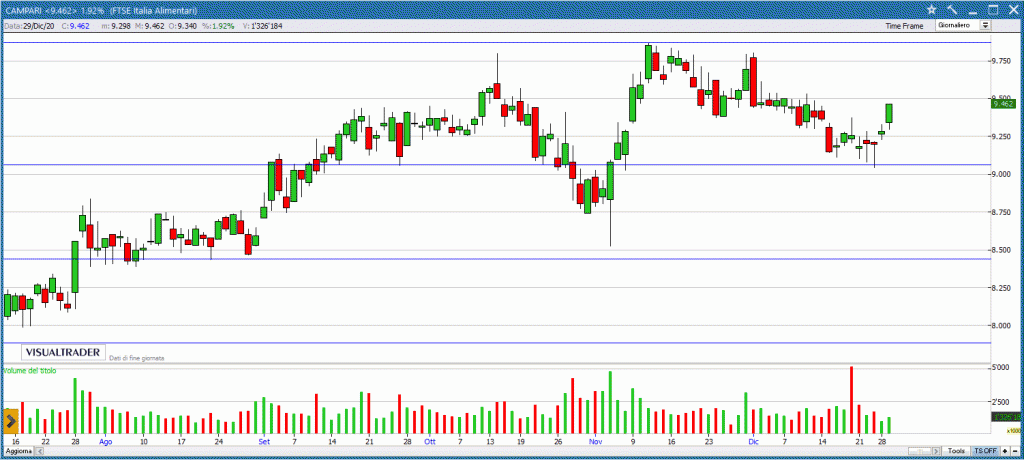Click the horizontal scrollbar thumb
Viewport: 1024px width, 460px height.
click(x=920, y=452)
